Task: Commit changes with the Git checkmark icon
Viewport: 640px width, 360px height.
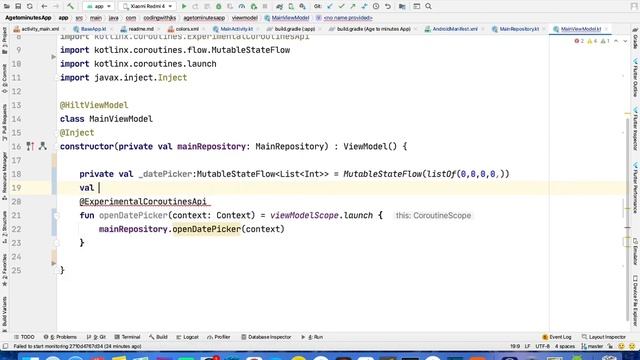Action: pos(341,7)
